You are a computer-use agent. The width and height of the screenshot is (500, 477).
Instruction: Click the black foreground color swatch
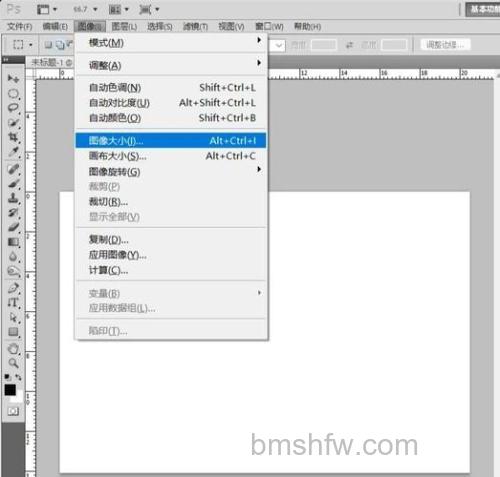click(10, 390)
